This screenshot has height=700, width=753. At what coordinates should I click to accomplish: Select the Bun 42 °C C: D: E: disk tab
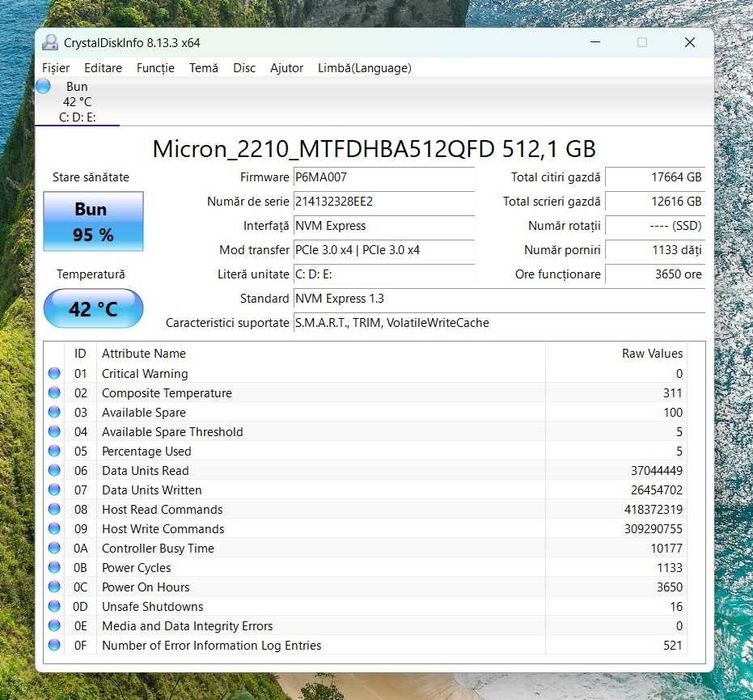pos(77,102)
